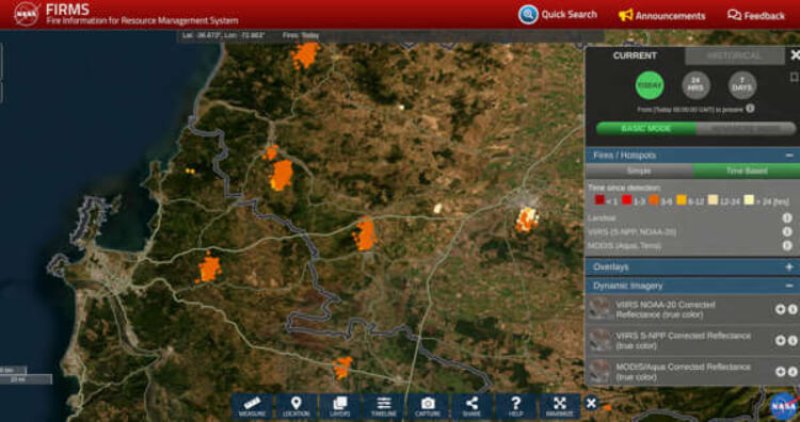Image resolution: width=800 pixels, height=422 pixels.
Task: Select Simple fire display style
Action: click(639, 171)
